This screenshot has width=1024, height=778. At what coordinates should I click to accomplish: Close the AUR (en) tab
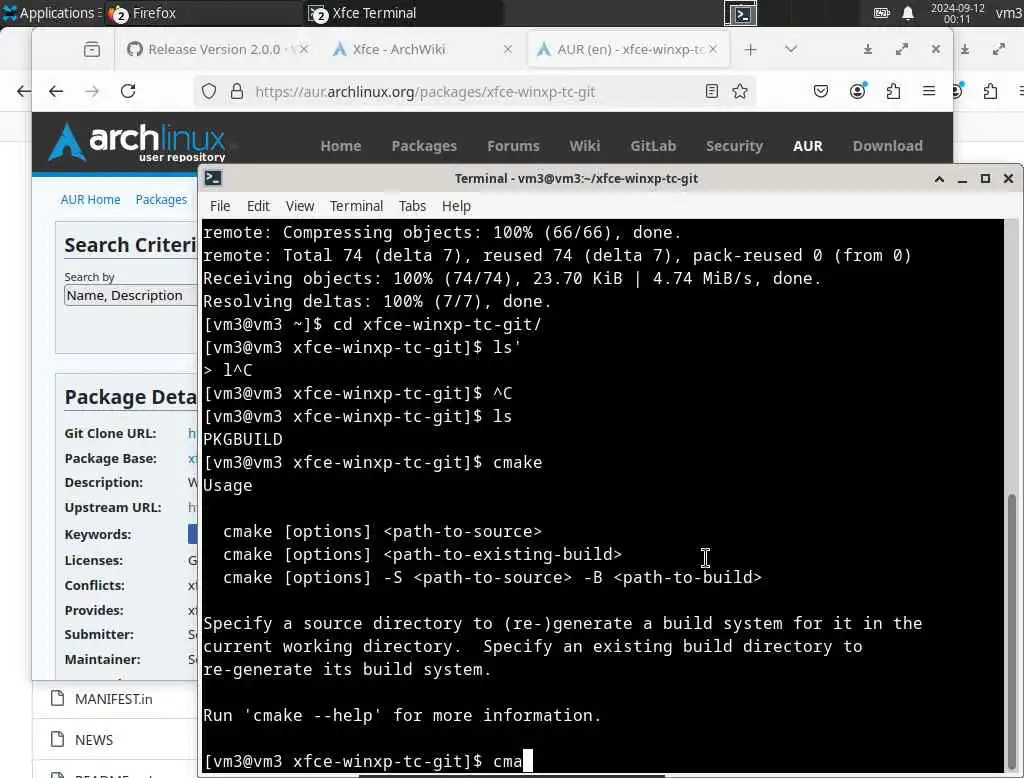(x=712, y=50)
